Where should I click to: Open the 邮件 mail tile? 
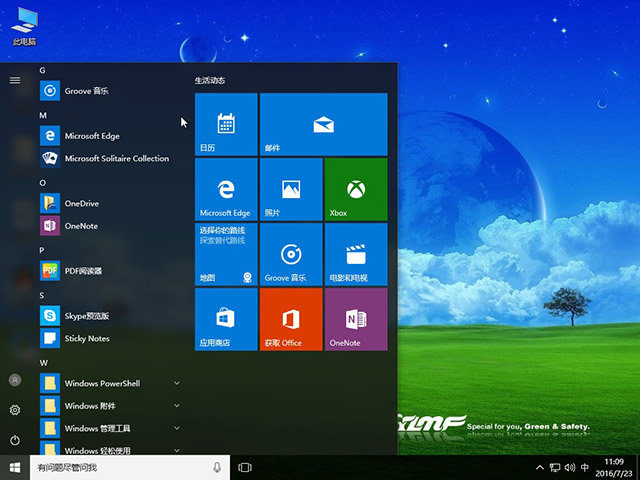coord(322,124)
